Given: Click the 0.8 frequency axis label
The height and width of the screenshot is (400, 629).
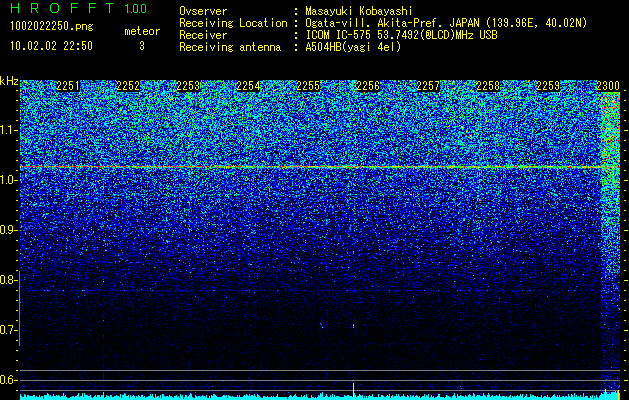Looking at the screenshot, I should tap(8, 280).
